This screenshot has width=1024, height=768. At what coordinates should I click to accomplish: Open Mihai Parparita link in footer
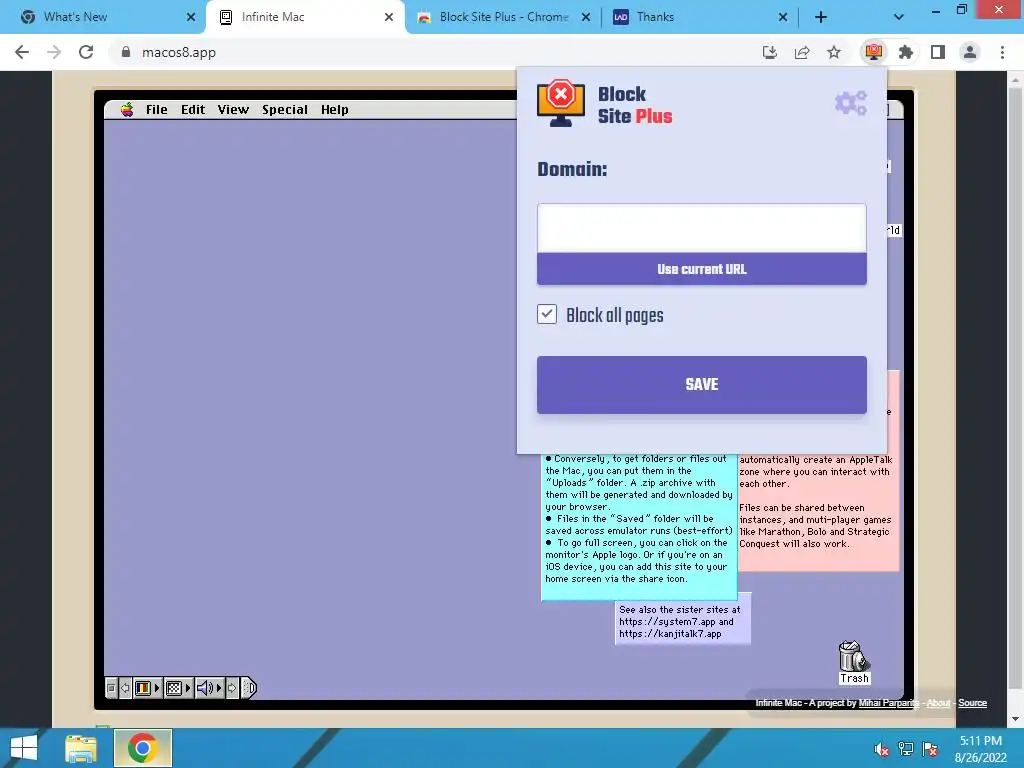888,703
